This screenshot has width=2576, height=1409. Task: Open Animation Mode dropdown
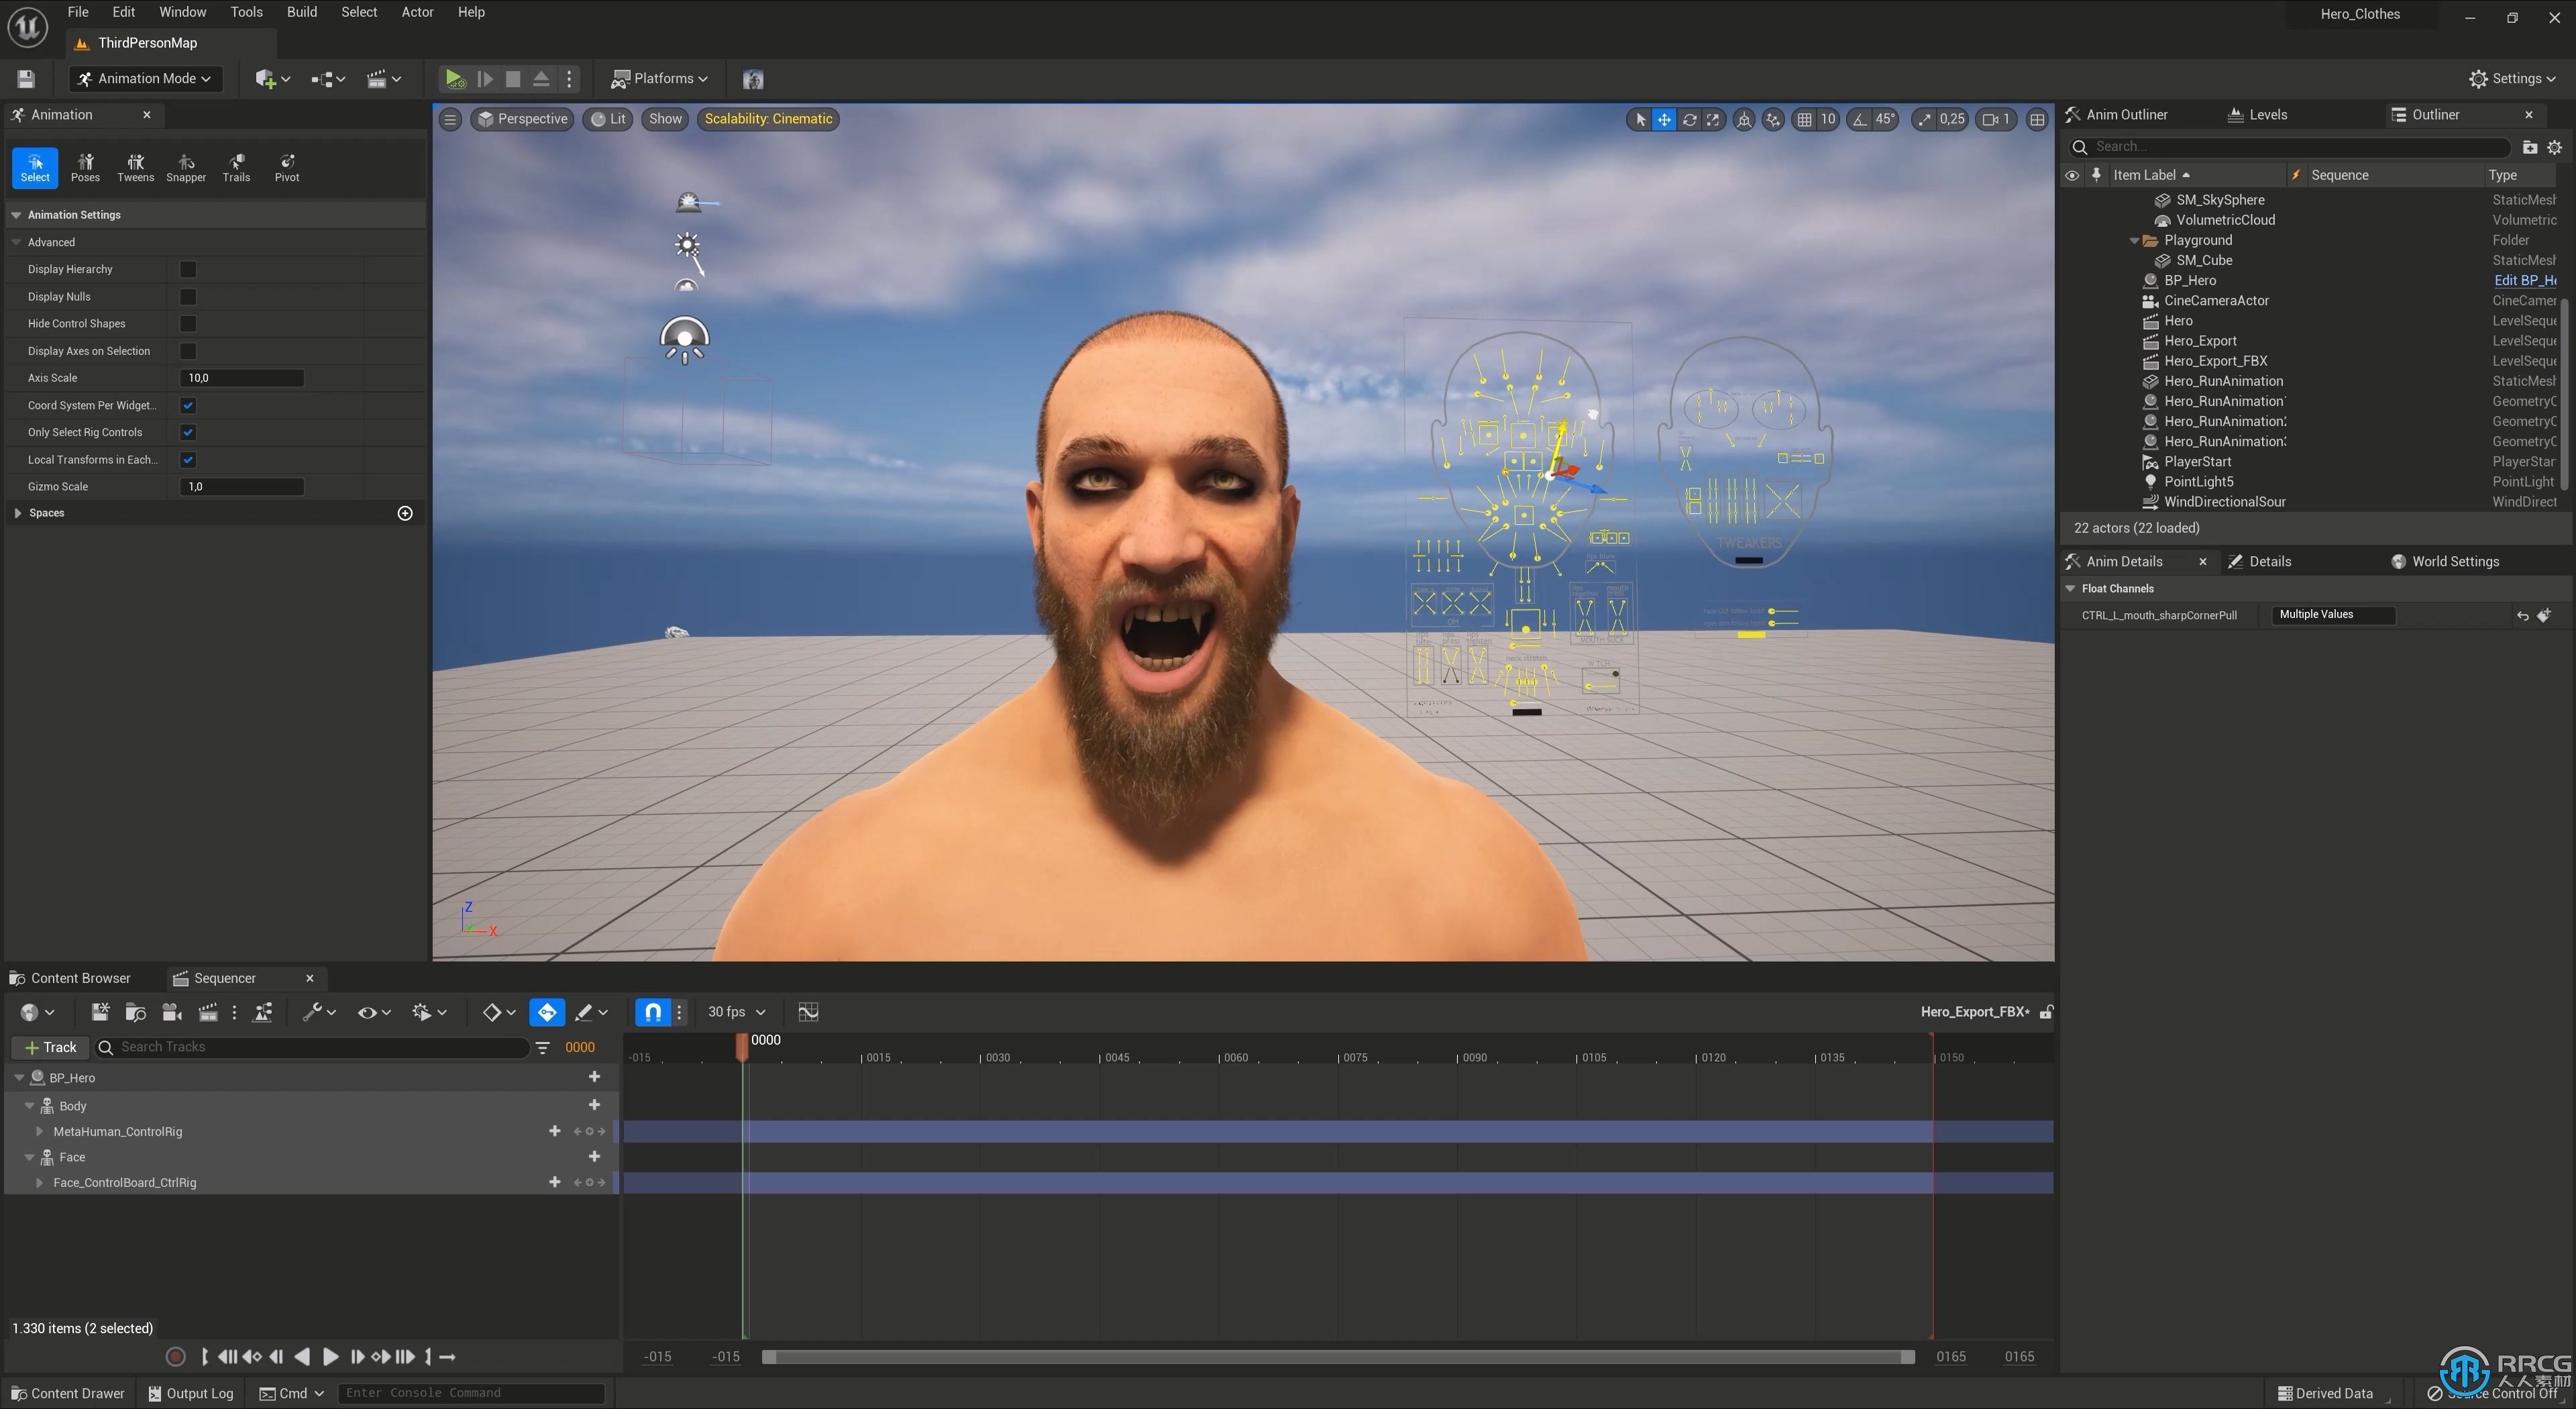[145, 78]
